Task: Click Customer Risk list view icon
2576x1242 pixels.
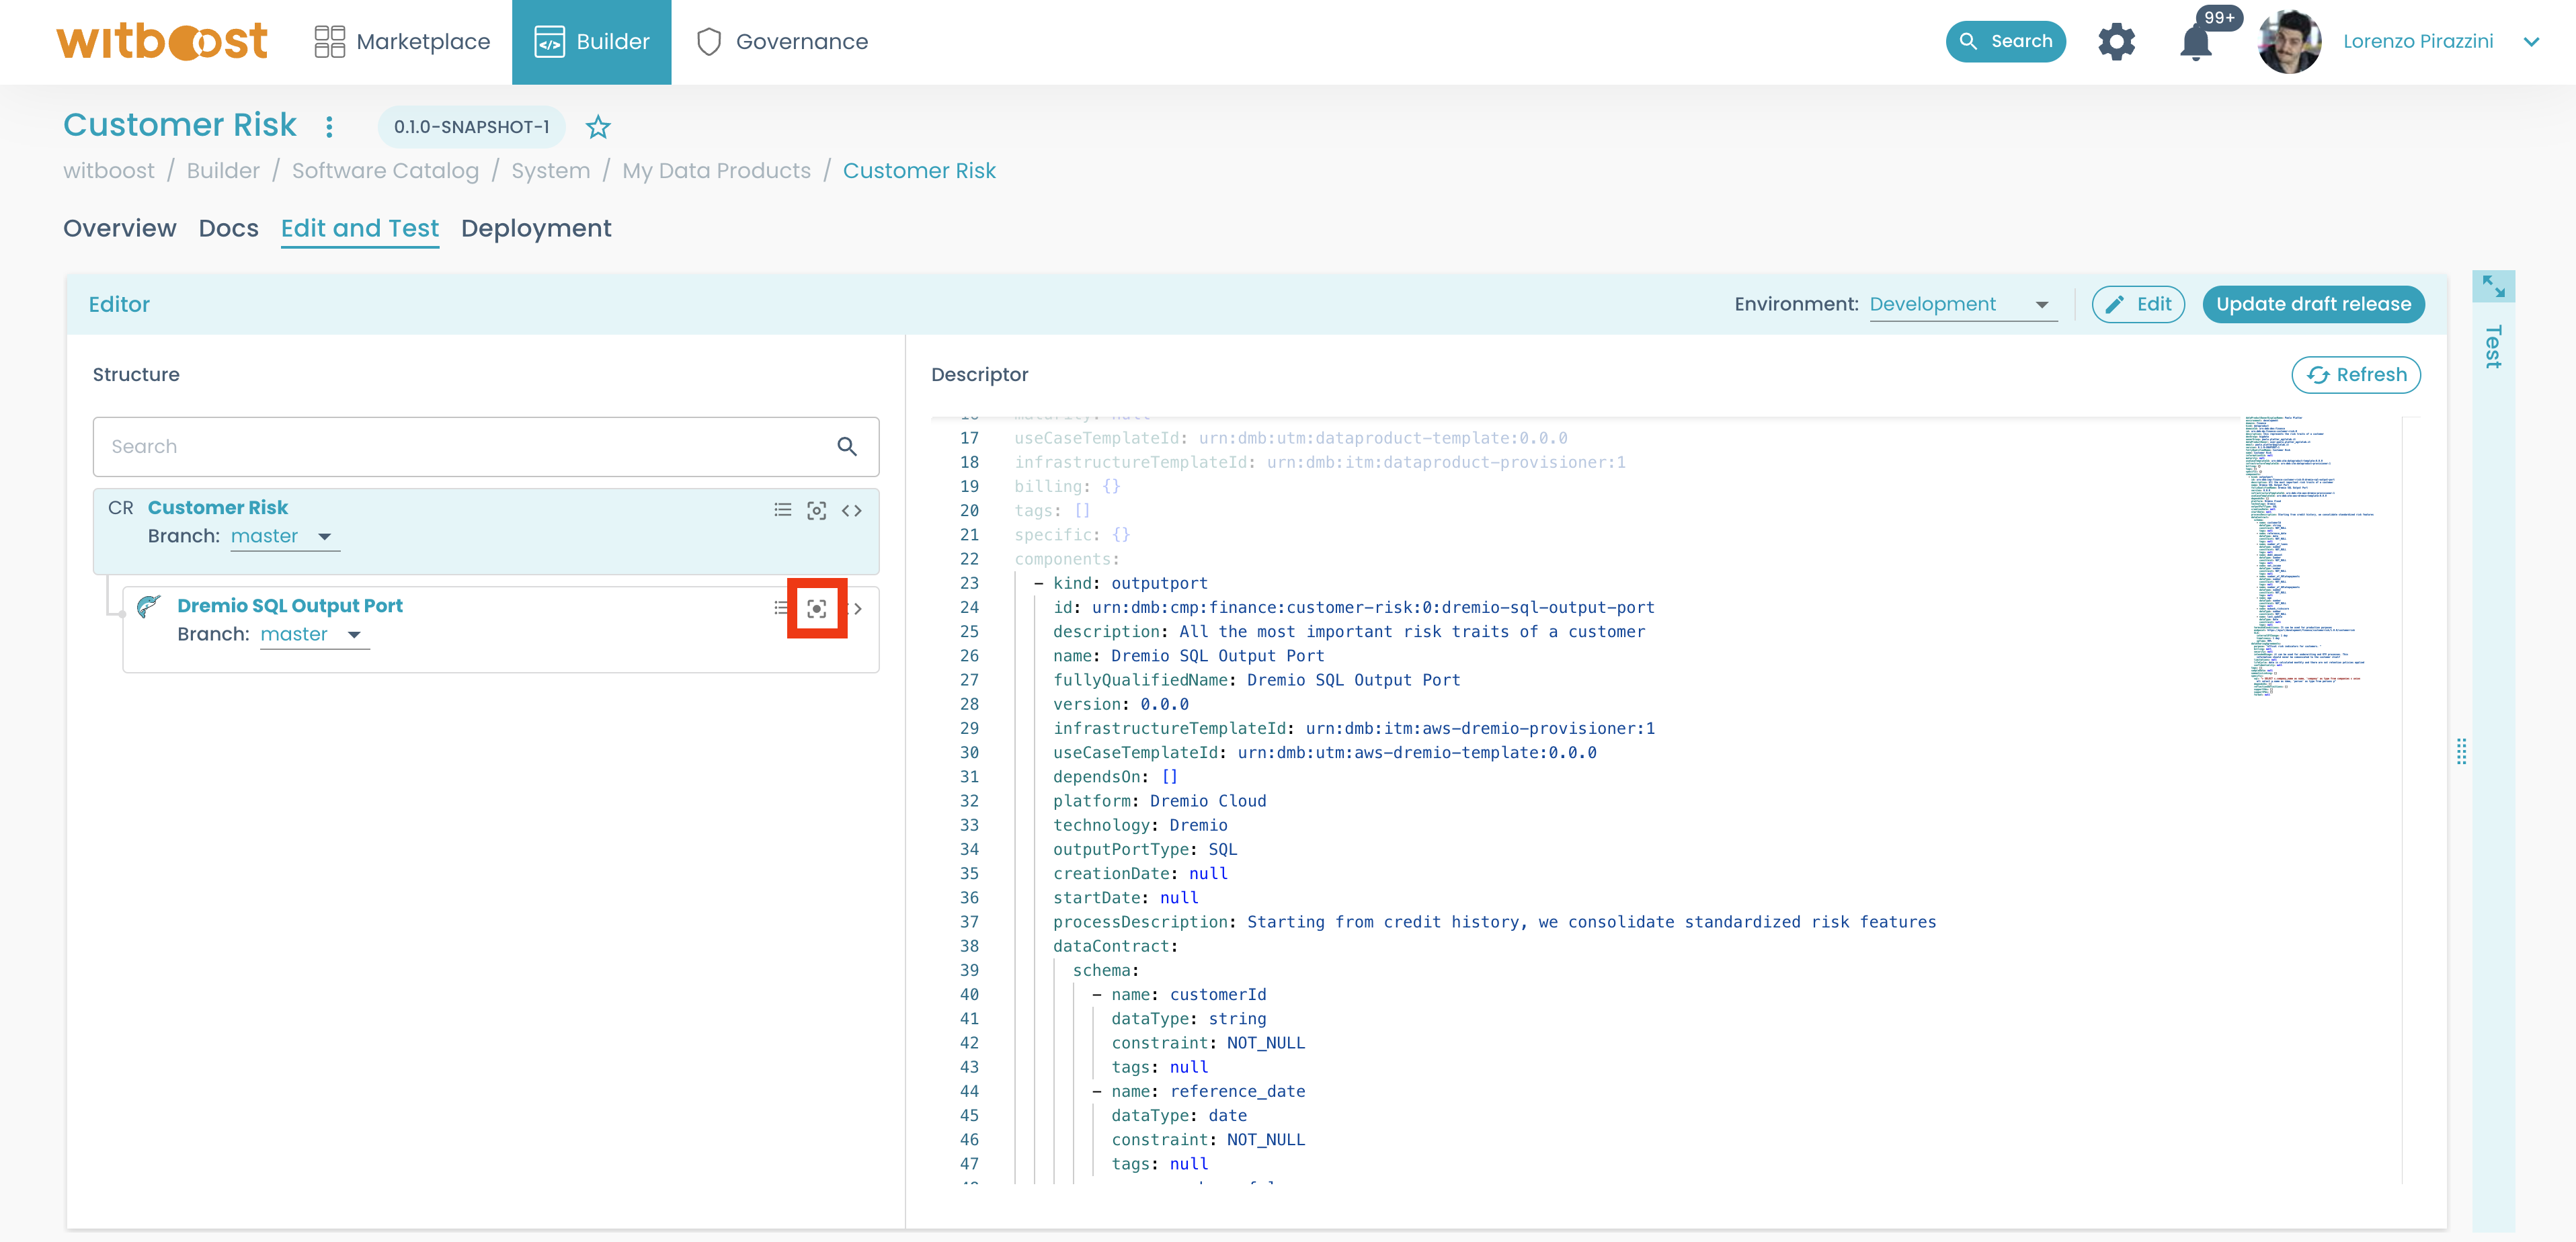Action: click(x=782, y=510)
